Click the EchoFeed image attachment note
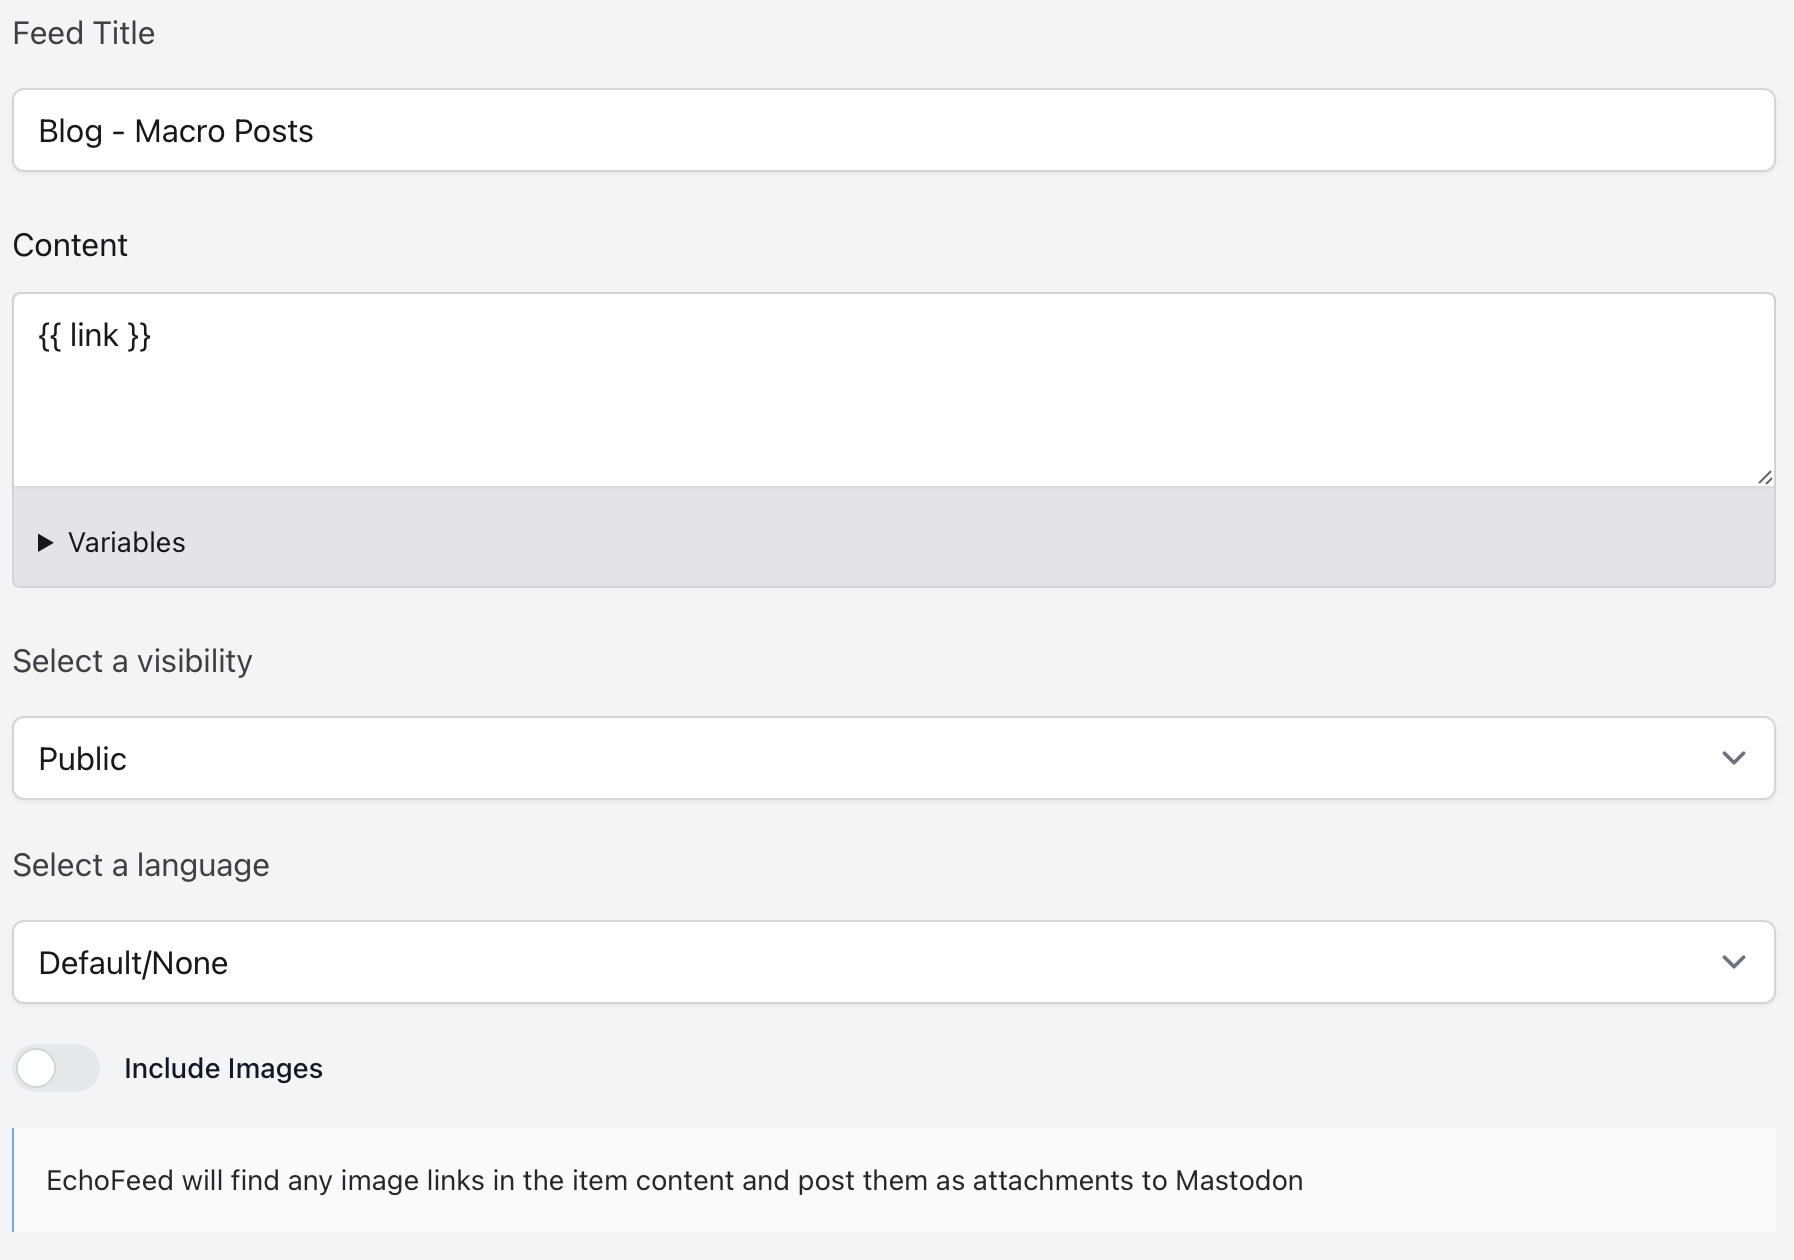 click(x=671, y=1180)
